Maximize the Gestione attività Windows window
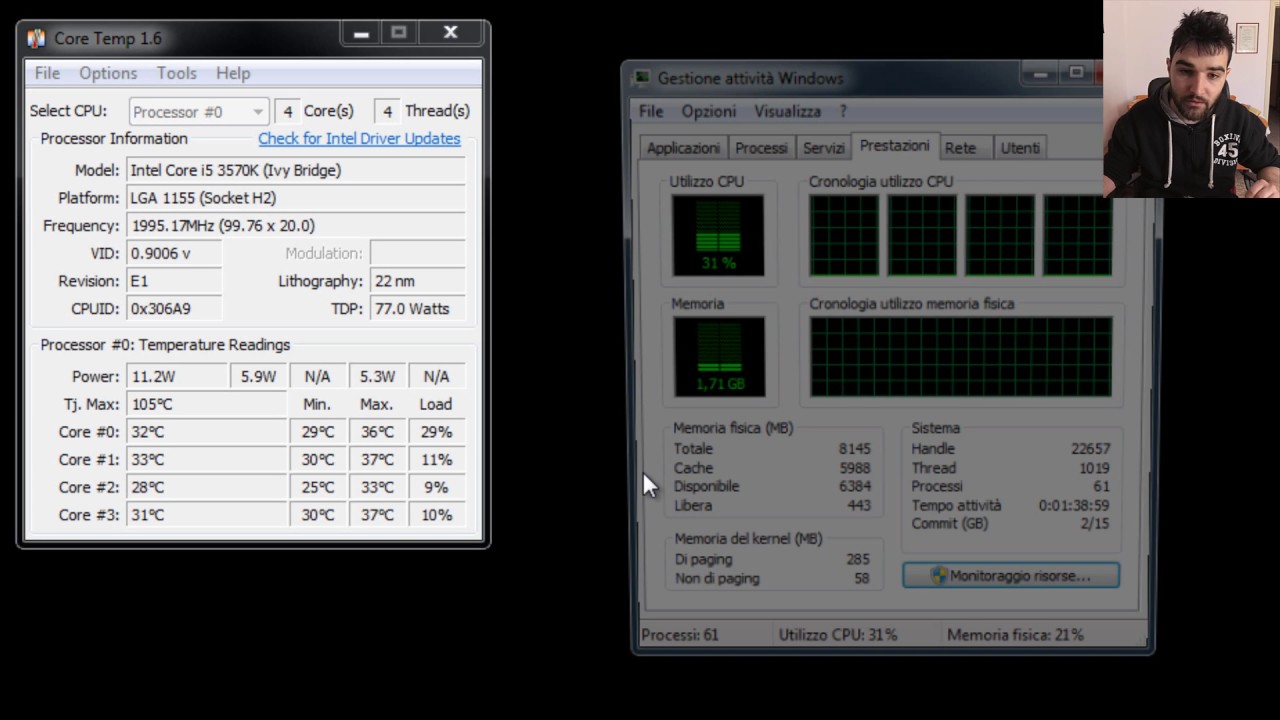 coord(1076,73)
